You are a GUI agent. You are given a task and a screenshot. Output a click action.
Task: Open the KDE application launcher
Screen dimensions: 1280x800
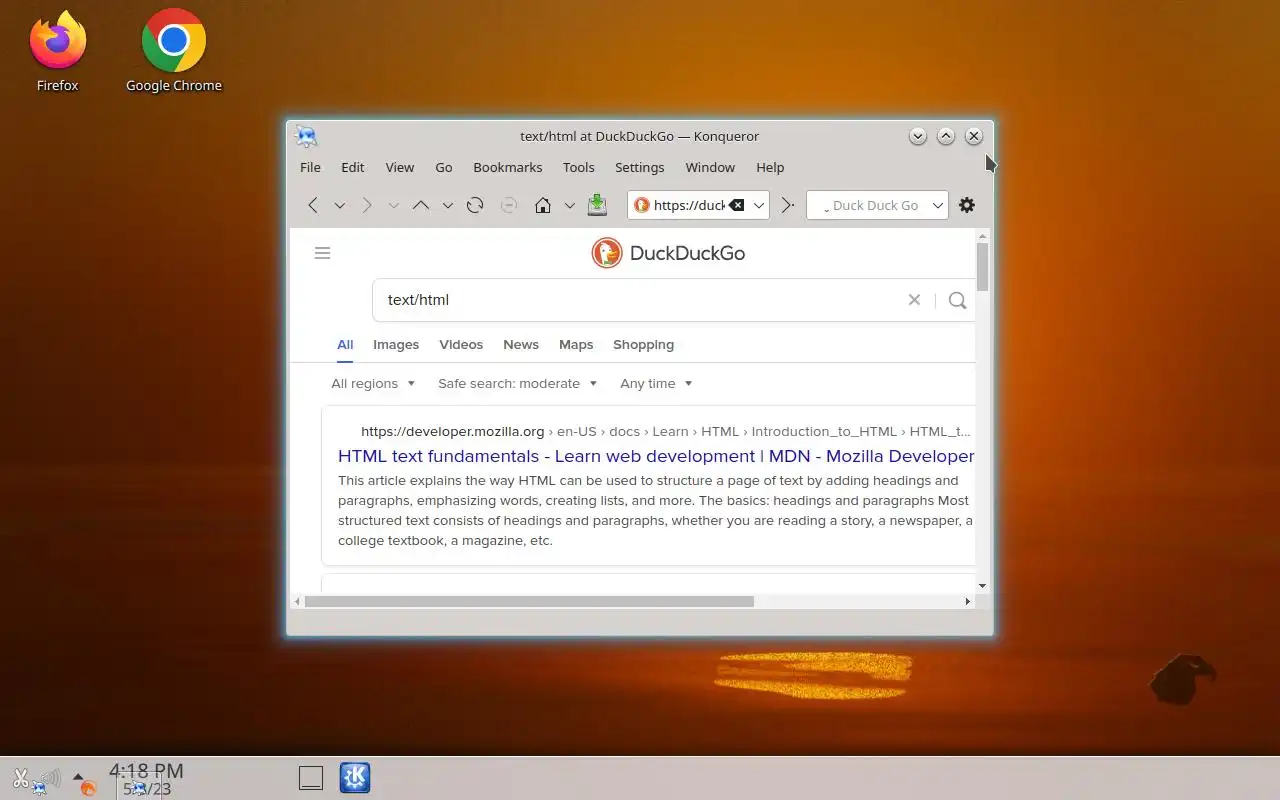click(355, 777)
